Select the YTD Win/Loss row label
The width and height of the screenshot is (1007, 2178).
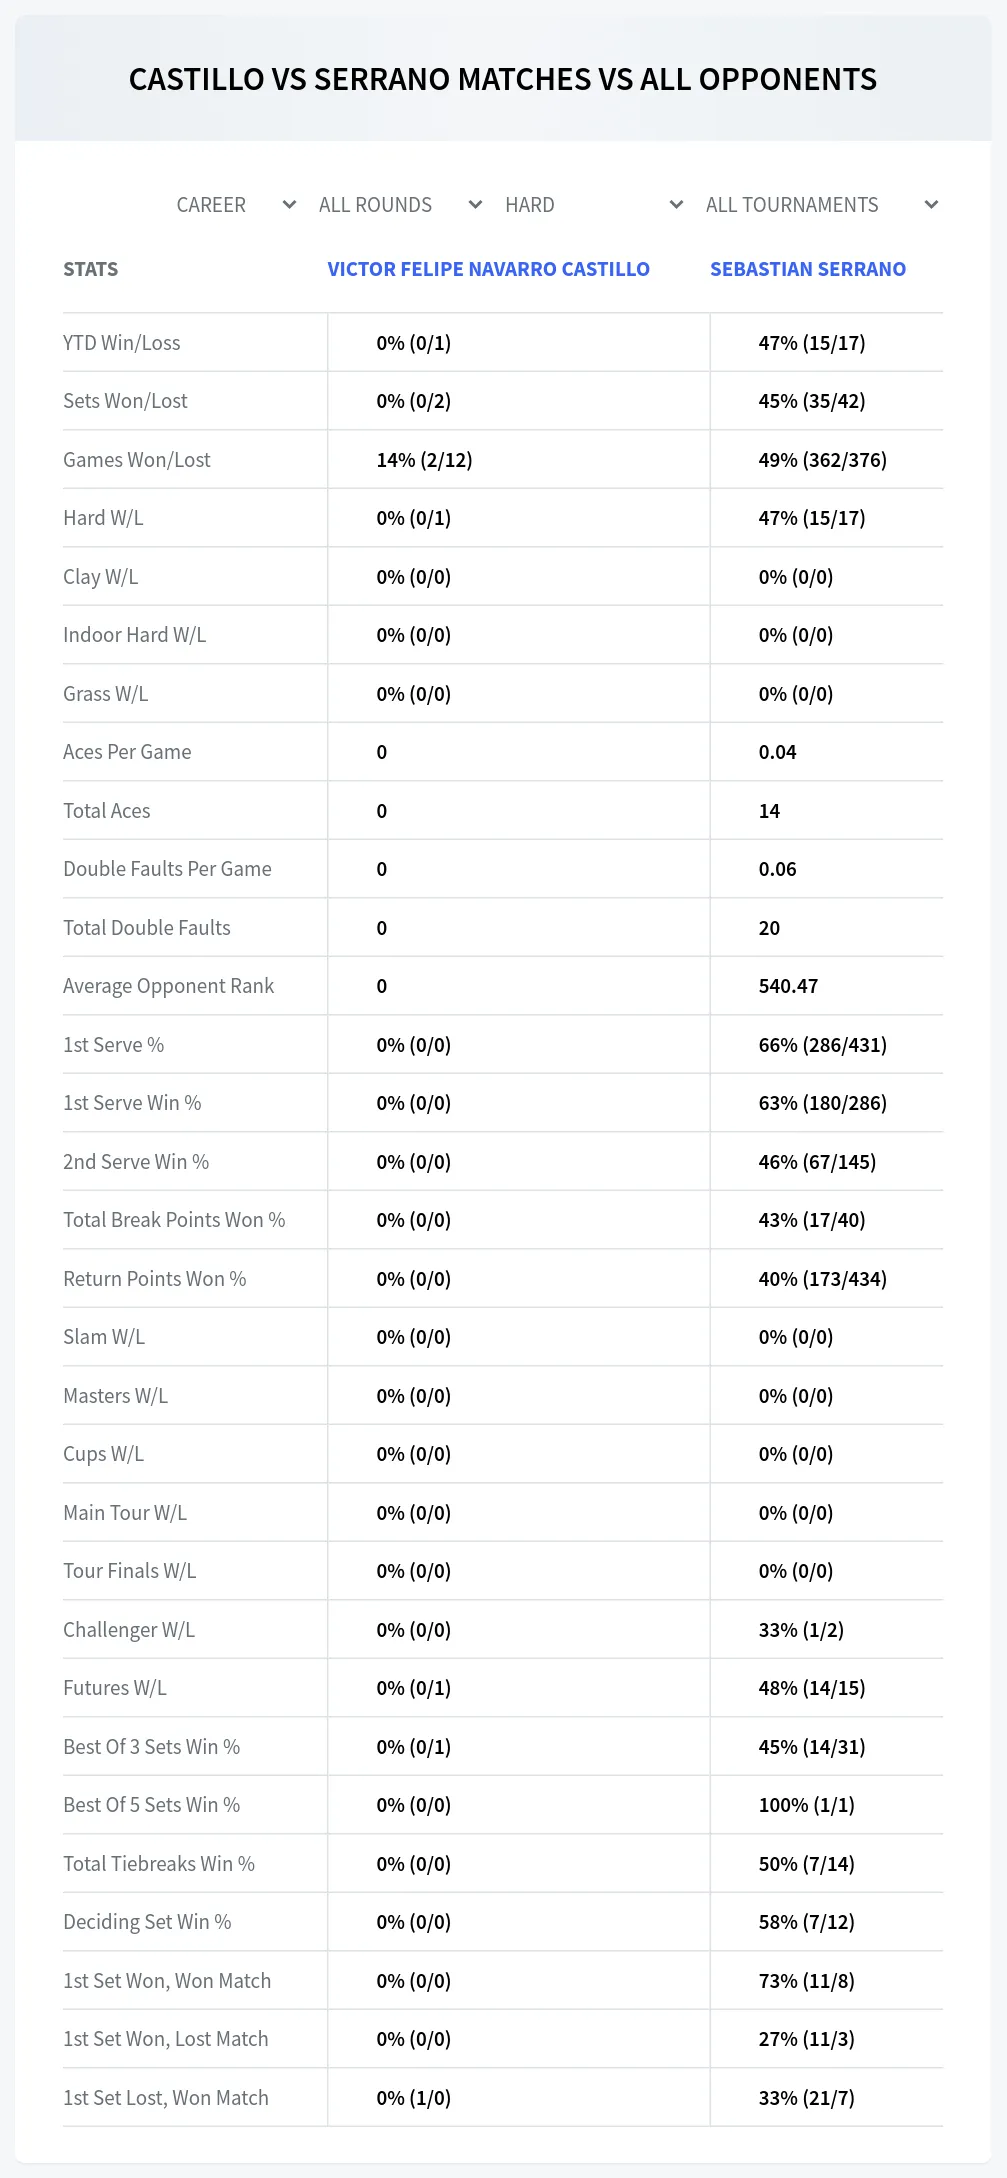tap(122, 343)
